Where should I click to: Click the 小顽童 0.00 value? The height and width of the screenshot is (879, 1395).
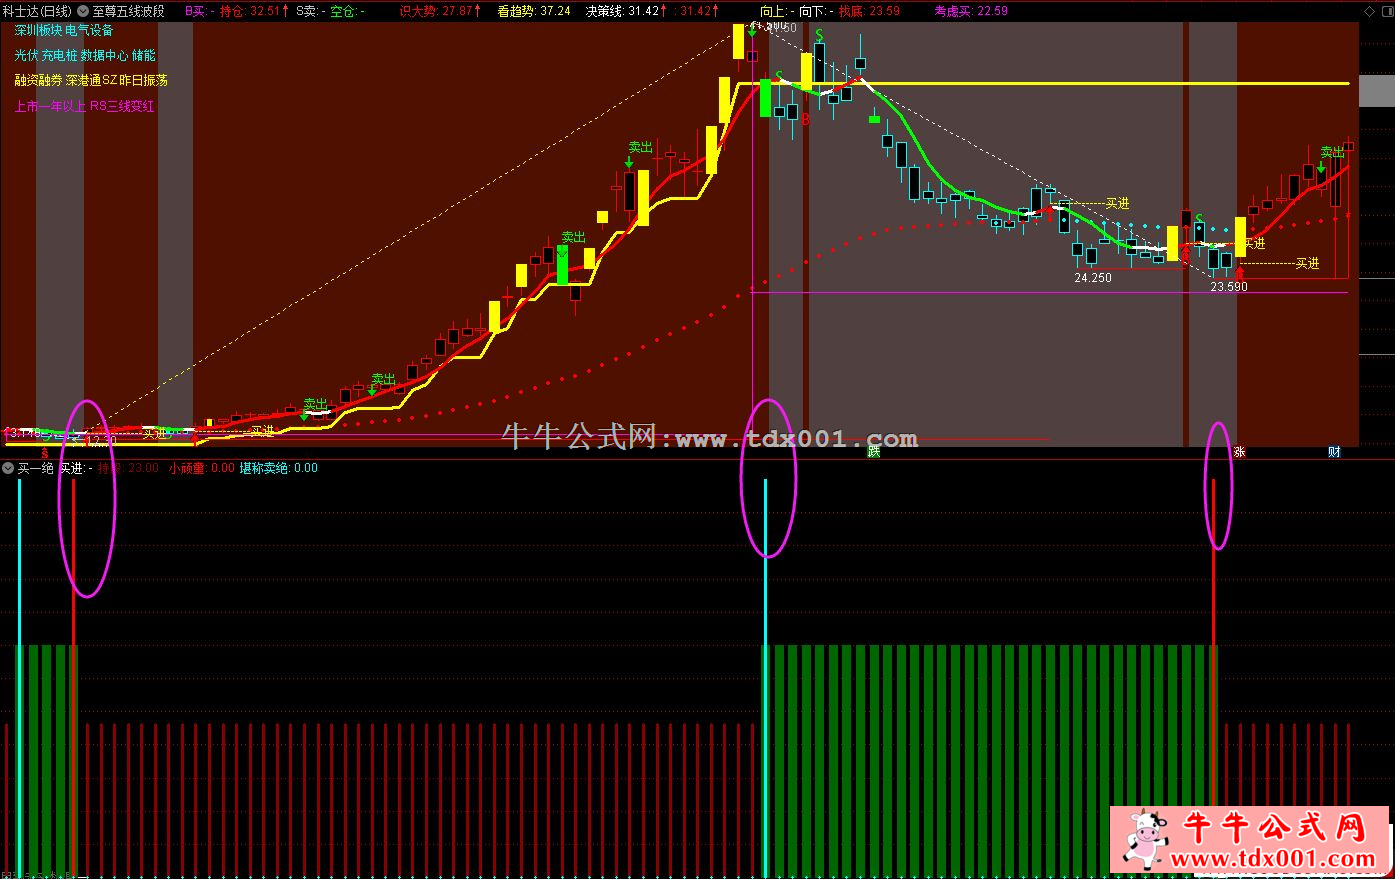click(202, 468)
